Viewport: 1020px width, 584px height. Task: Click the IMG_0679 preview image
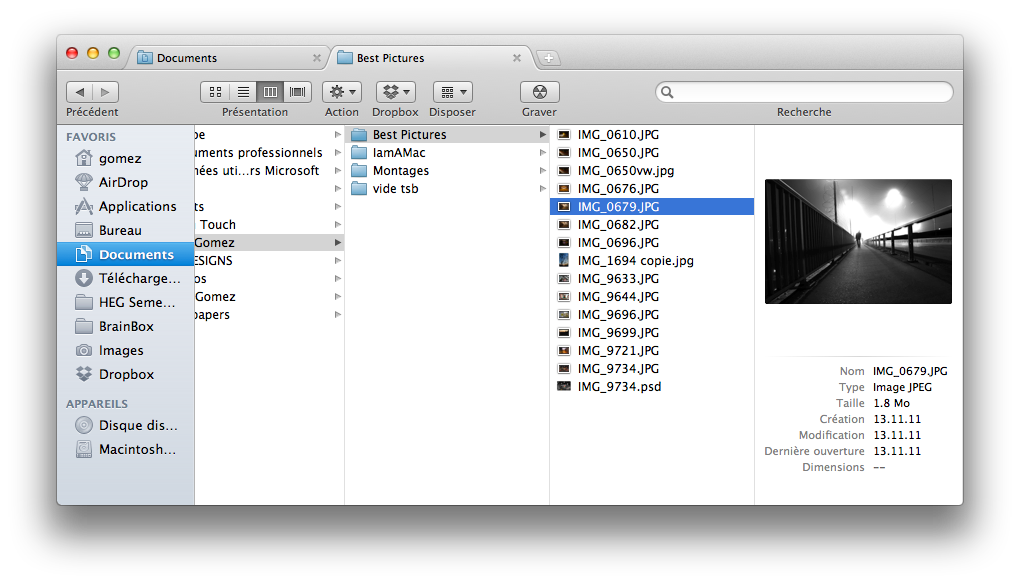pos(857,241)
